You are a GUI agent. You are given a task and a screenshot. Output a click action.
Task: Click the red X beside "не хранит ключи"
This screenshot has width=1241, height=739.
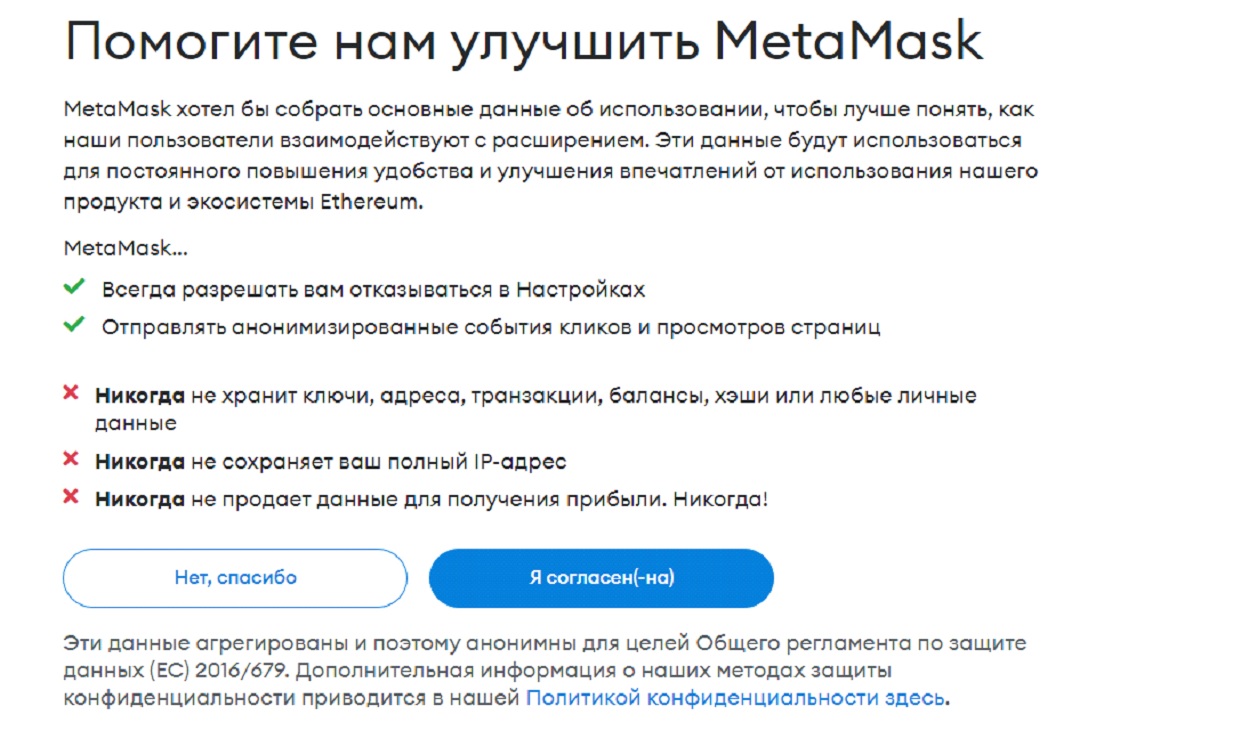pyautogui.click(x=71, y=394)
